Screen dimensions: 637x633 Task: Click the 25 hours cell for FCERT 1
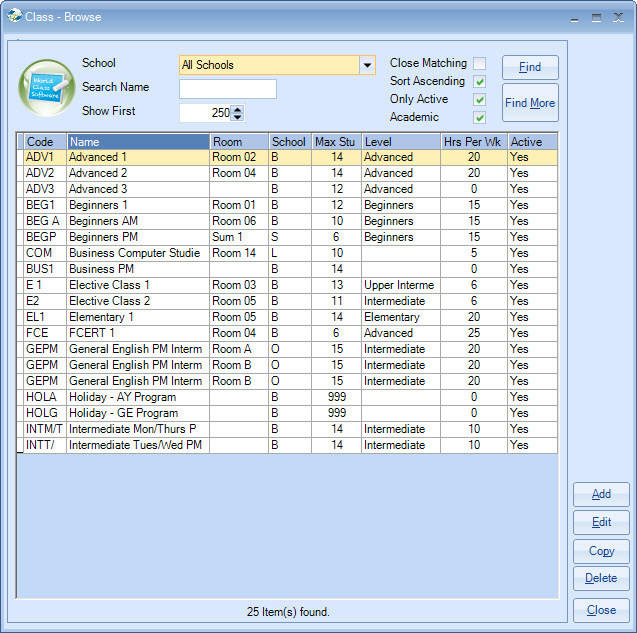474,333
